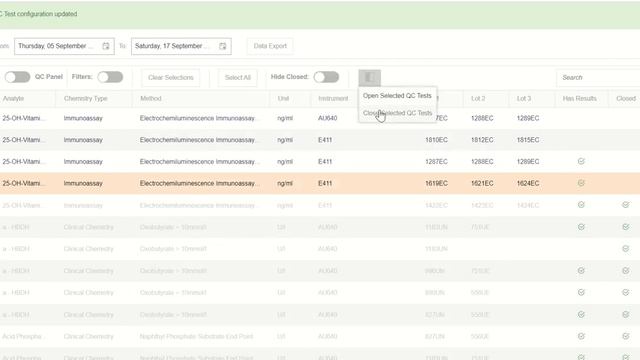The height and width of the screenshot is (360, 640).
Task: Select lot cell 1815EC
Action: (x=528, y=140)
